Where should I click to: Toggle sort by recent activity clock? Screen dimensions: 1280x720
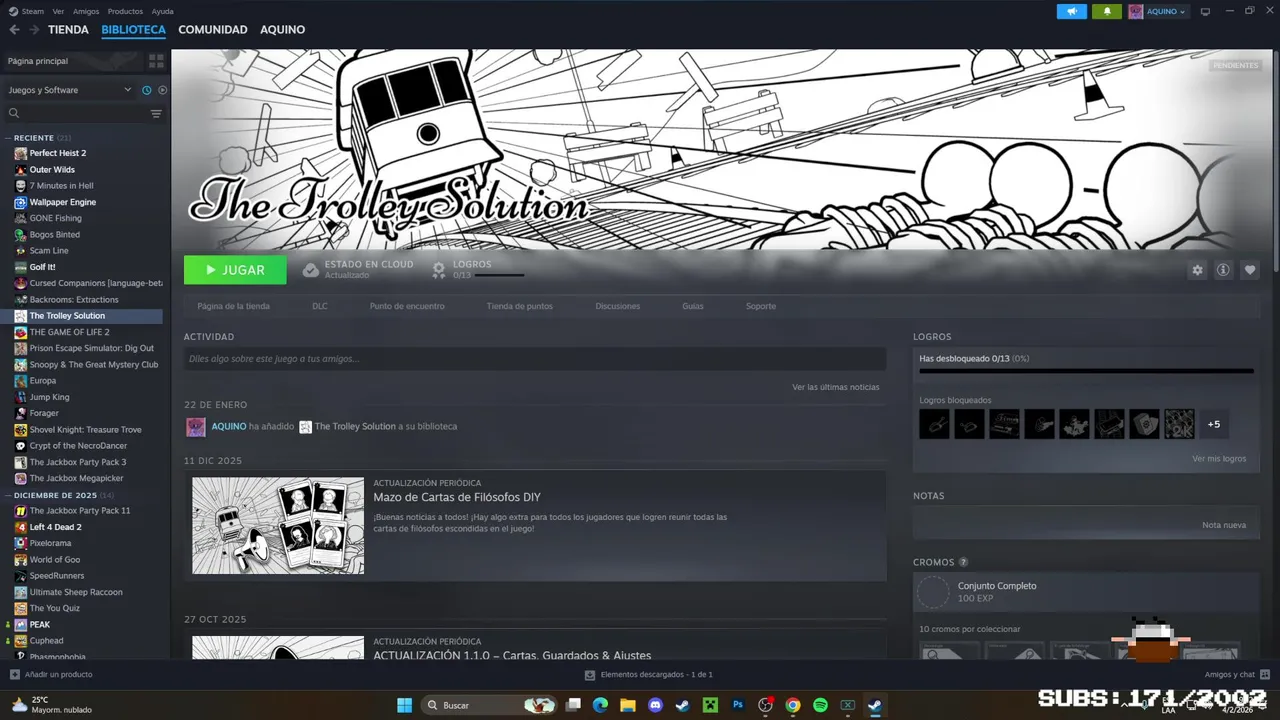click(x=147, y=90)
